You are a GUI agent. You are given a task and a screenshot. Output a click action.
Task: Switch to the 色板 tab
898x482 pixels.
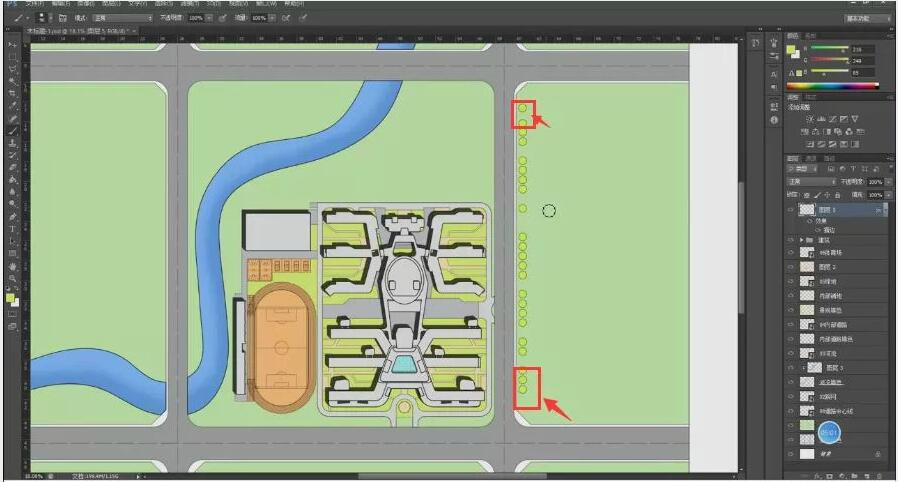[x=810, y=35]
